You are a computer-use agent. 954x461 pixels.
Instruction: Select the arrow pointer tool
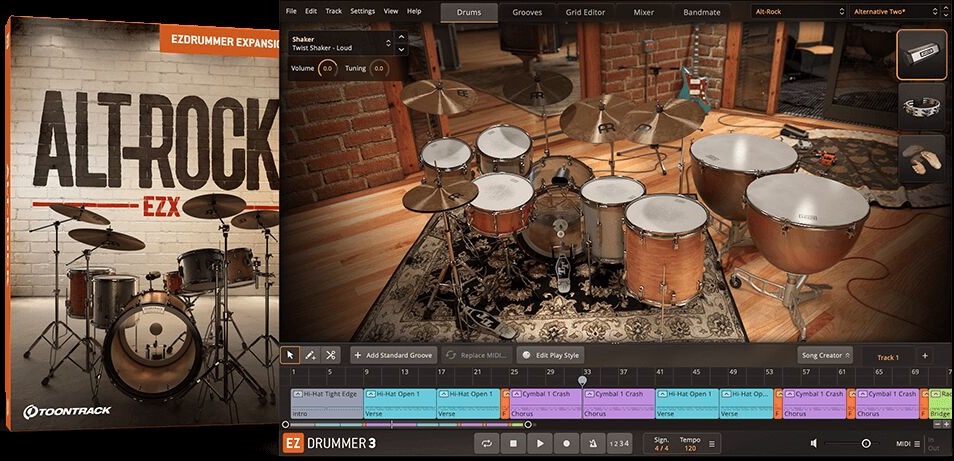[291, 355]
